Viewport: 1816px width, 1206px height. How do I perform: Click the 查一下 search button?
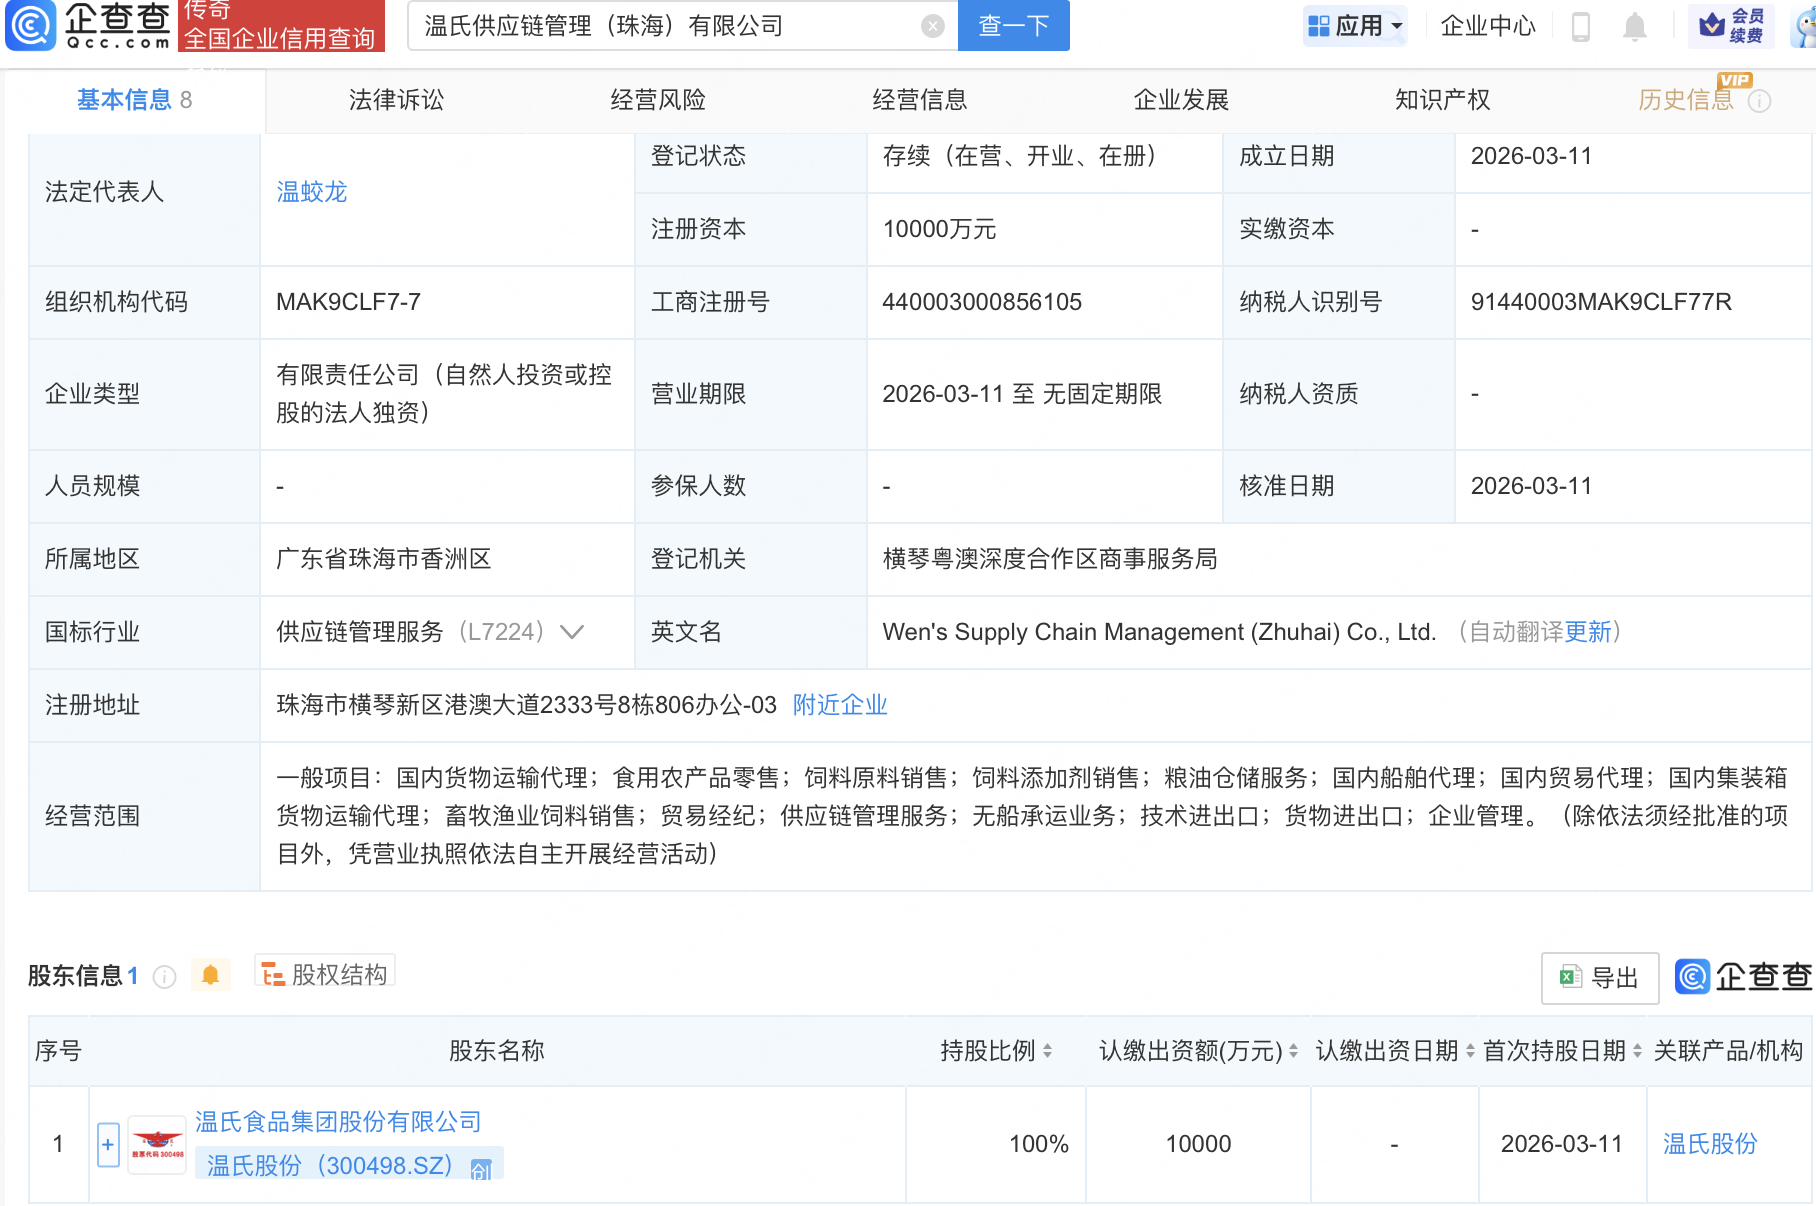coord(1013,26)
